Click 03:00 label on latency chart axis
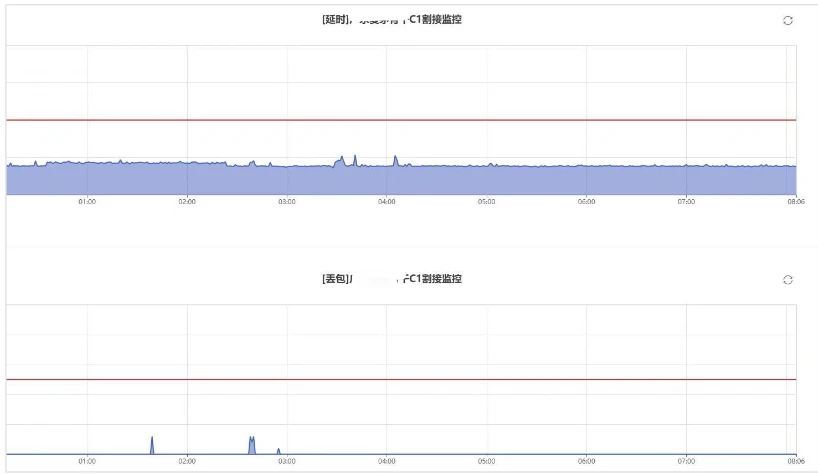 (x=287, y=202)
